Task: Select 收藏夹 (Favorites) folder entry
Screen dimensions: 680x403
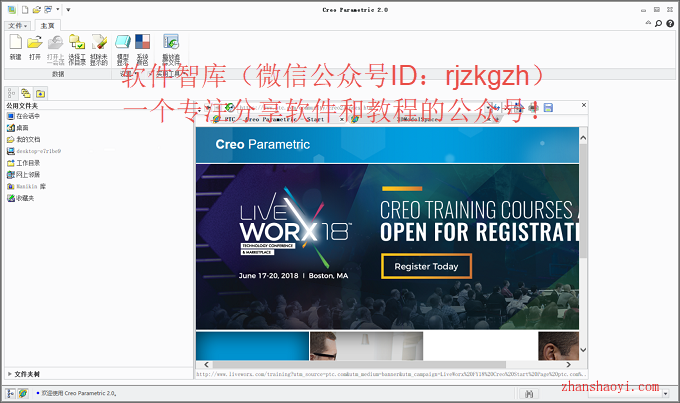Action: point(20,198)
